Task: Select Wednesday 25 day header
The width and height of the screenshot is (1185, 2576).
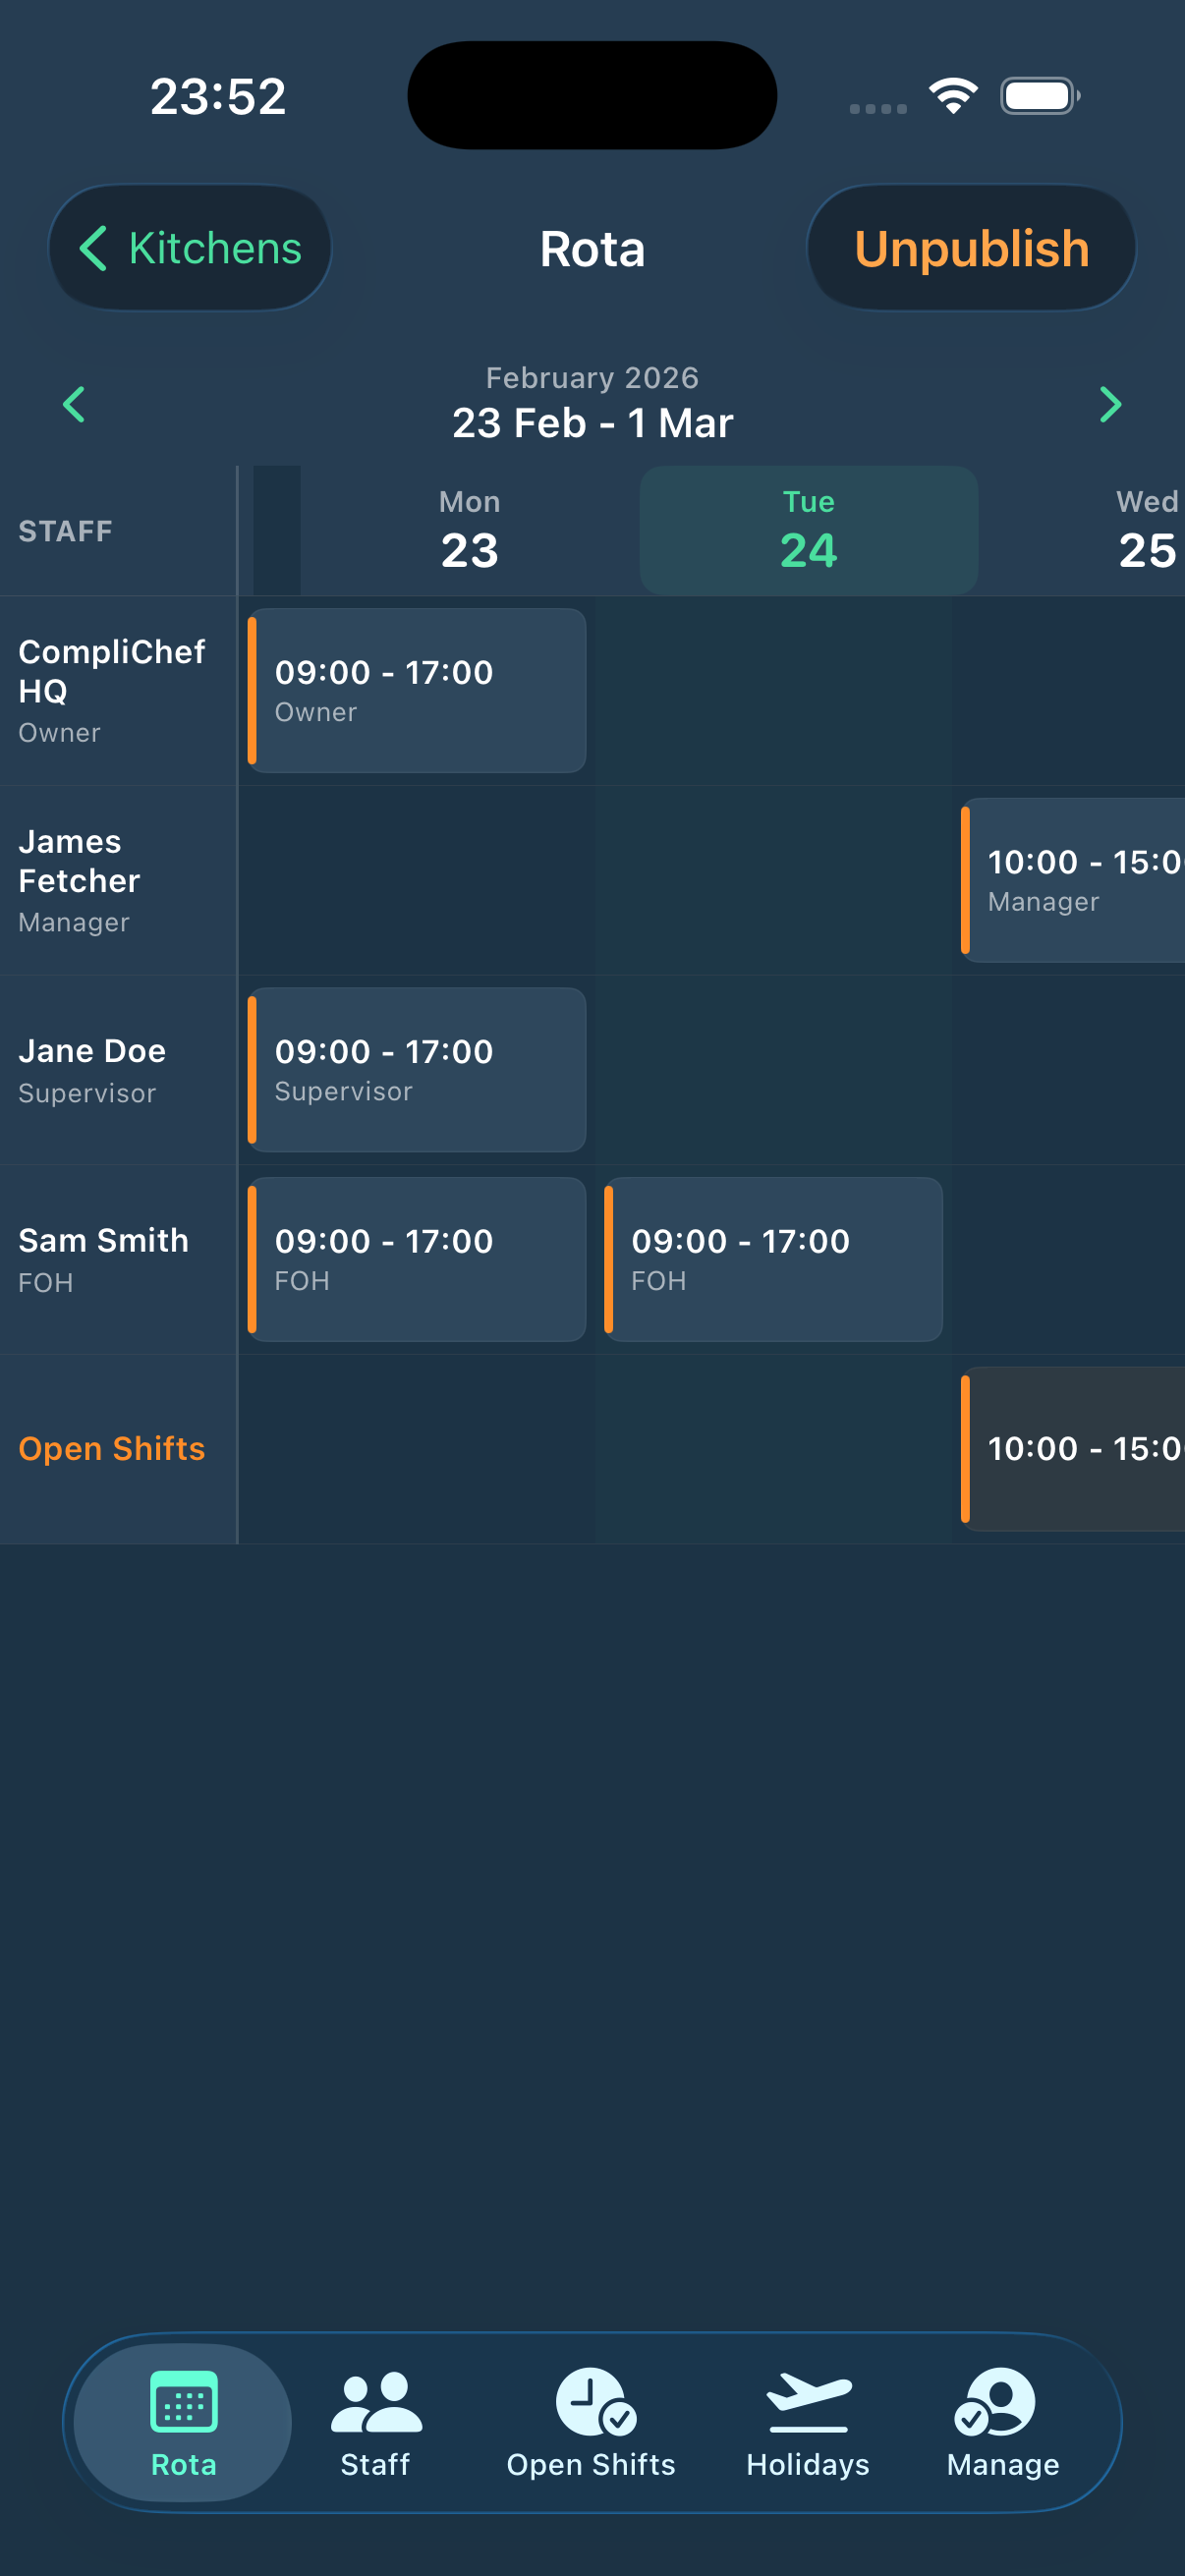Action: 1145,530
